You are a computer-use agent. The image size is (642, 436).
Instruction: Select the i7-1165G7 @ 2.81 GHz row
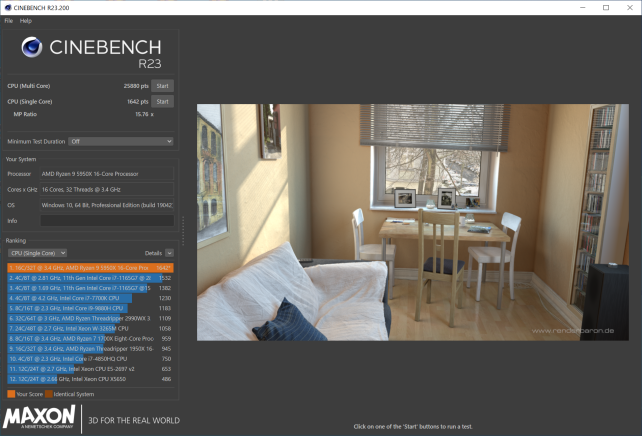pyautogui.click(x=90, y=278)
